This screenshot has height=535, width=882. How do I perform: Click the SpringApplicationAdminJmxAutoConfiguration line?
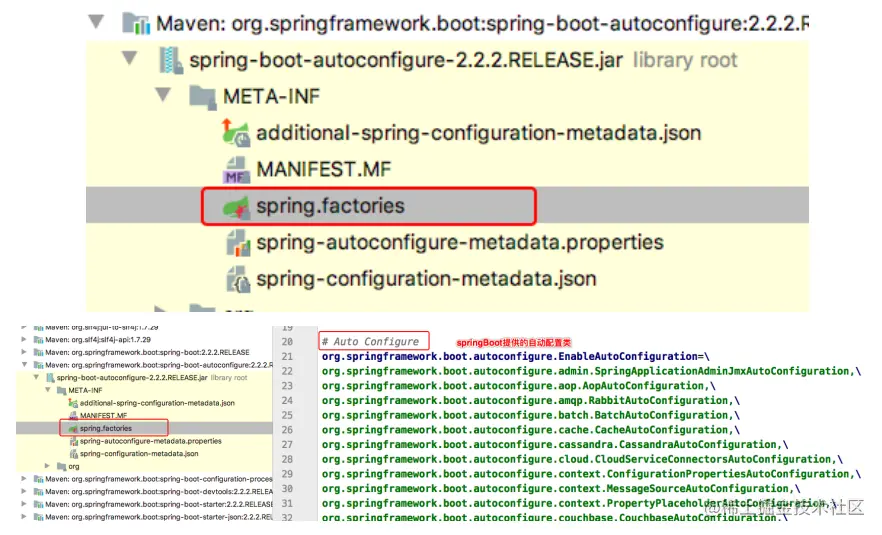point(591,371)
